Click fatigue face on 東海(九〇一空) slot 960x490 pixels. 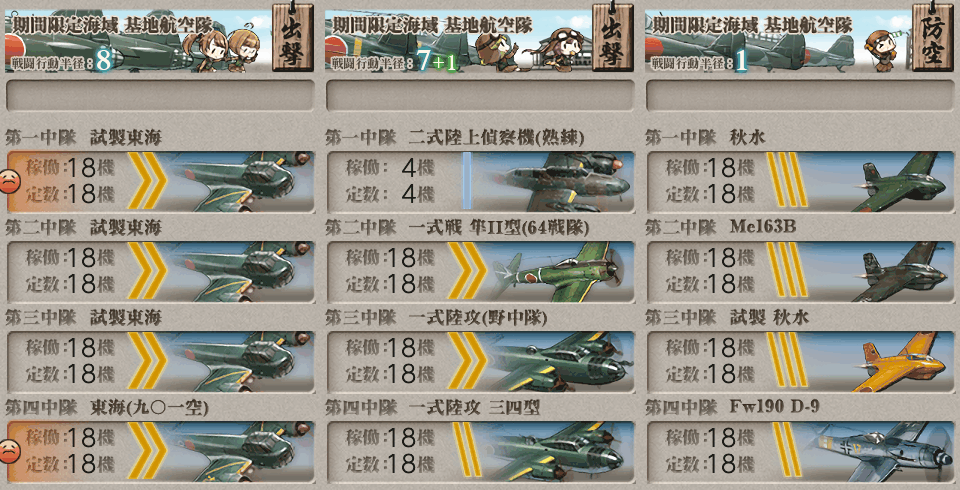9,451
